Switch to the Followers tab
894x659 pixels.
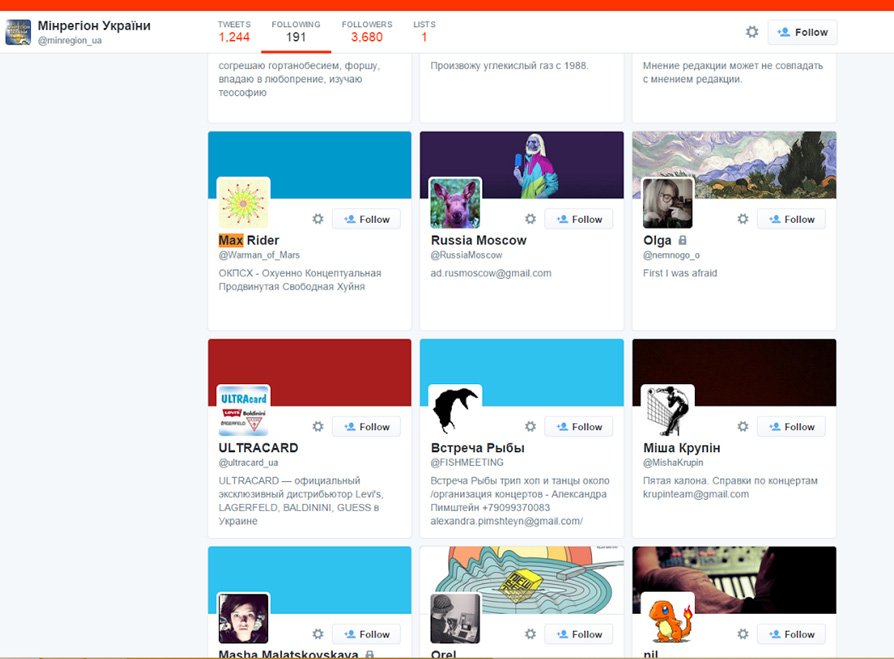[x=366, y=31]
